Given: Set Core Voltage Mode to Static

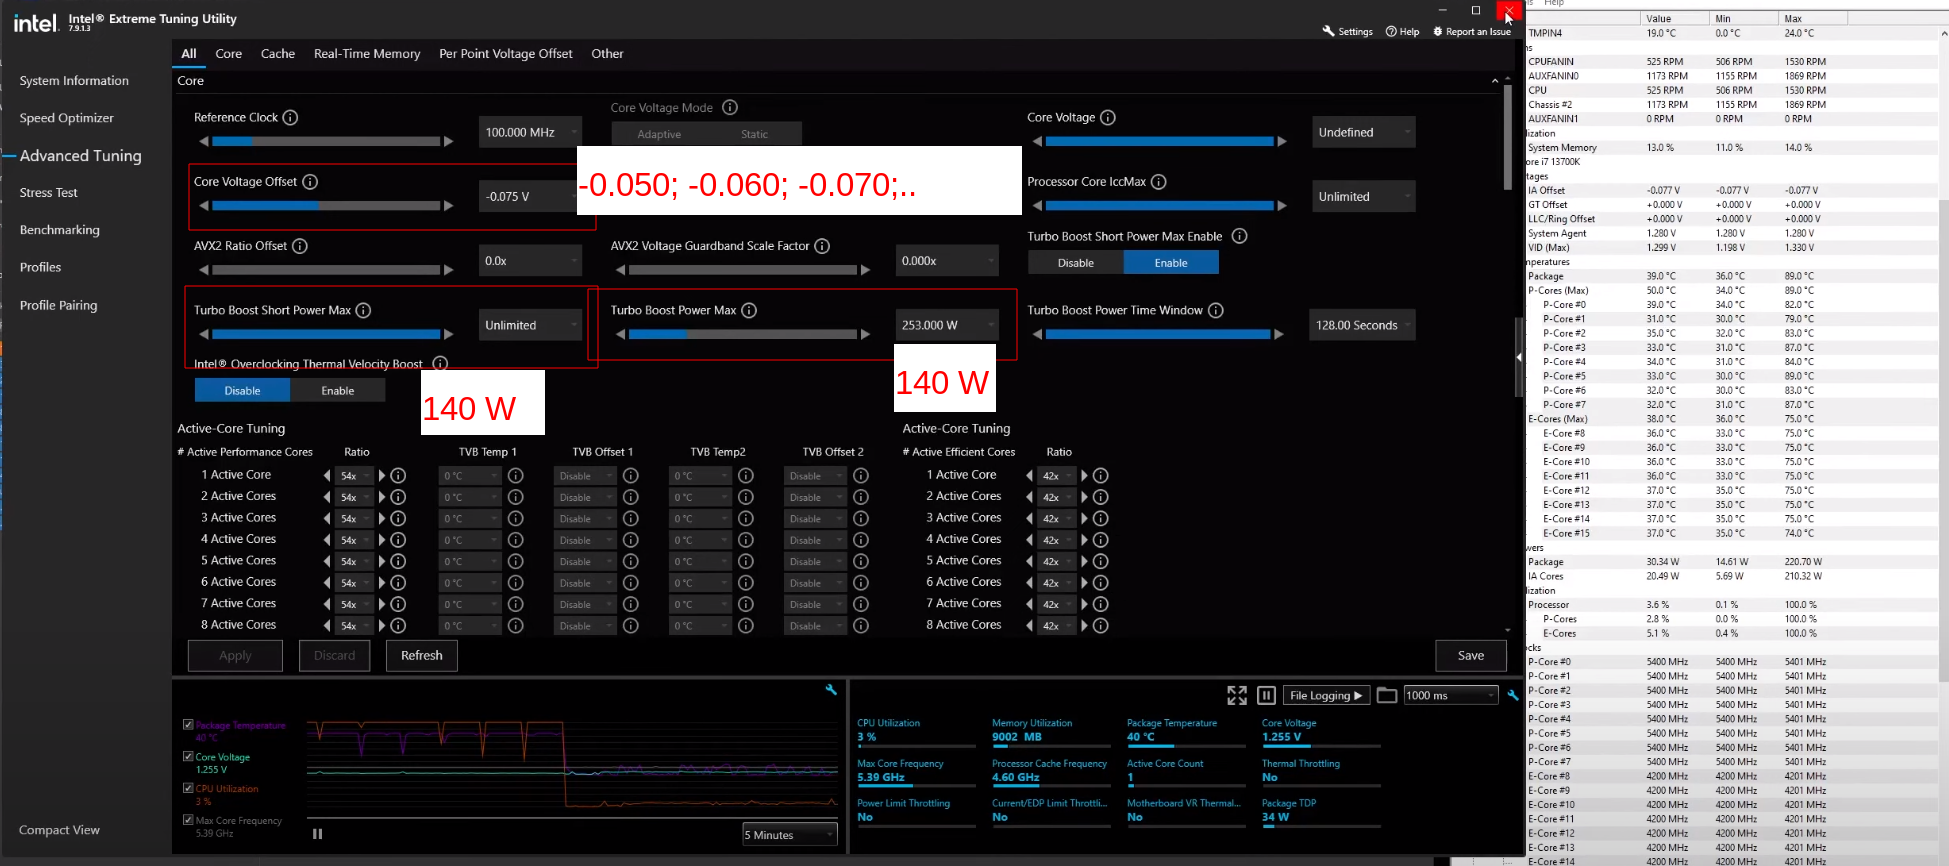Looking at the screenshot, I should pos(755,134).
